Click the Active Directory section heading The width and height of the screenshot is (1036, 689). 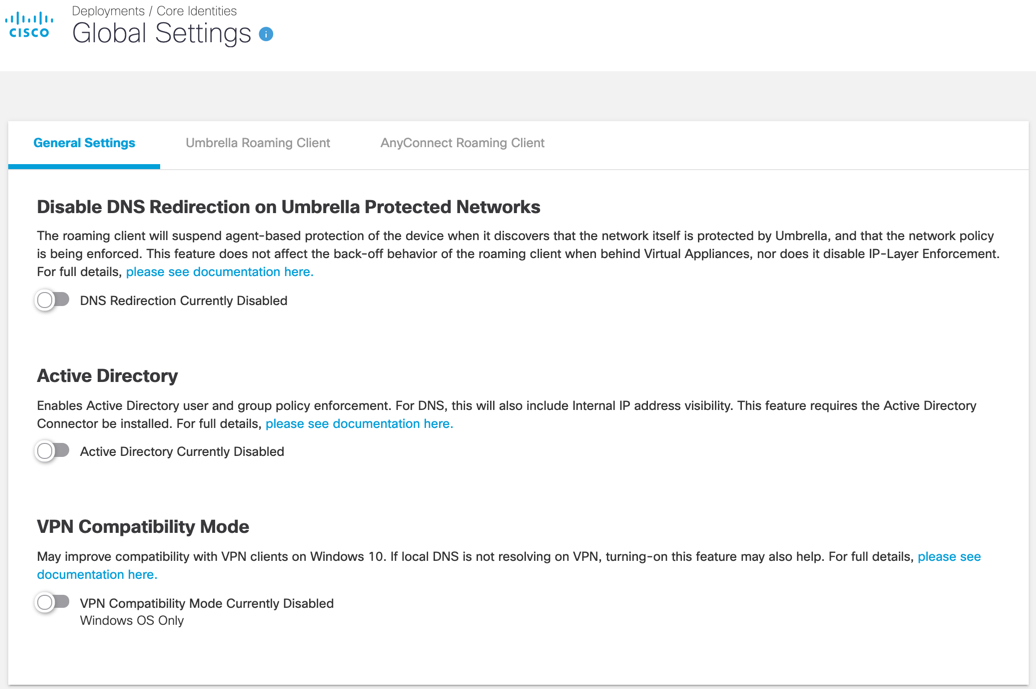point(107,376)
